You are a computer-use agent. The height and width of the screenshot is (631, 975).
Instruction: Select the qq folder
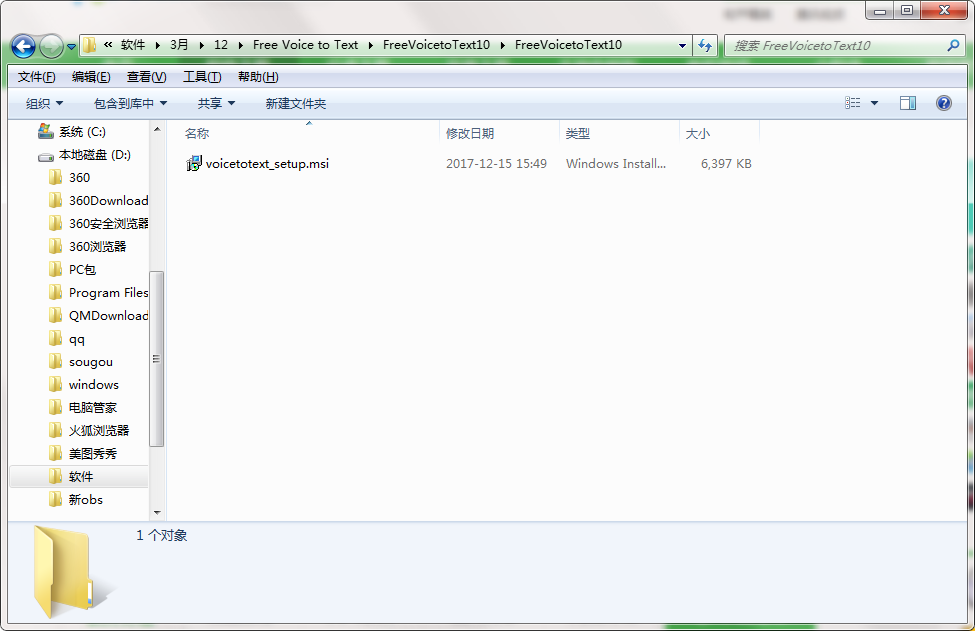pos(76,339)
